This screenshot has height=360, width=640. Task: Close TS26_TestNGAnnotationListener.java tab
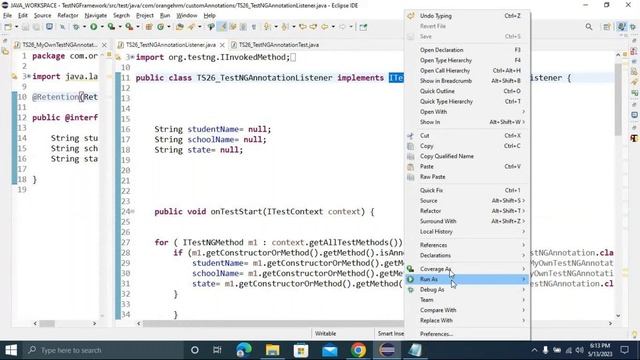click(x=222, y=45)
